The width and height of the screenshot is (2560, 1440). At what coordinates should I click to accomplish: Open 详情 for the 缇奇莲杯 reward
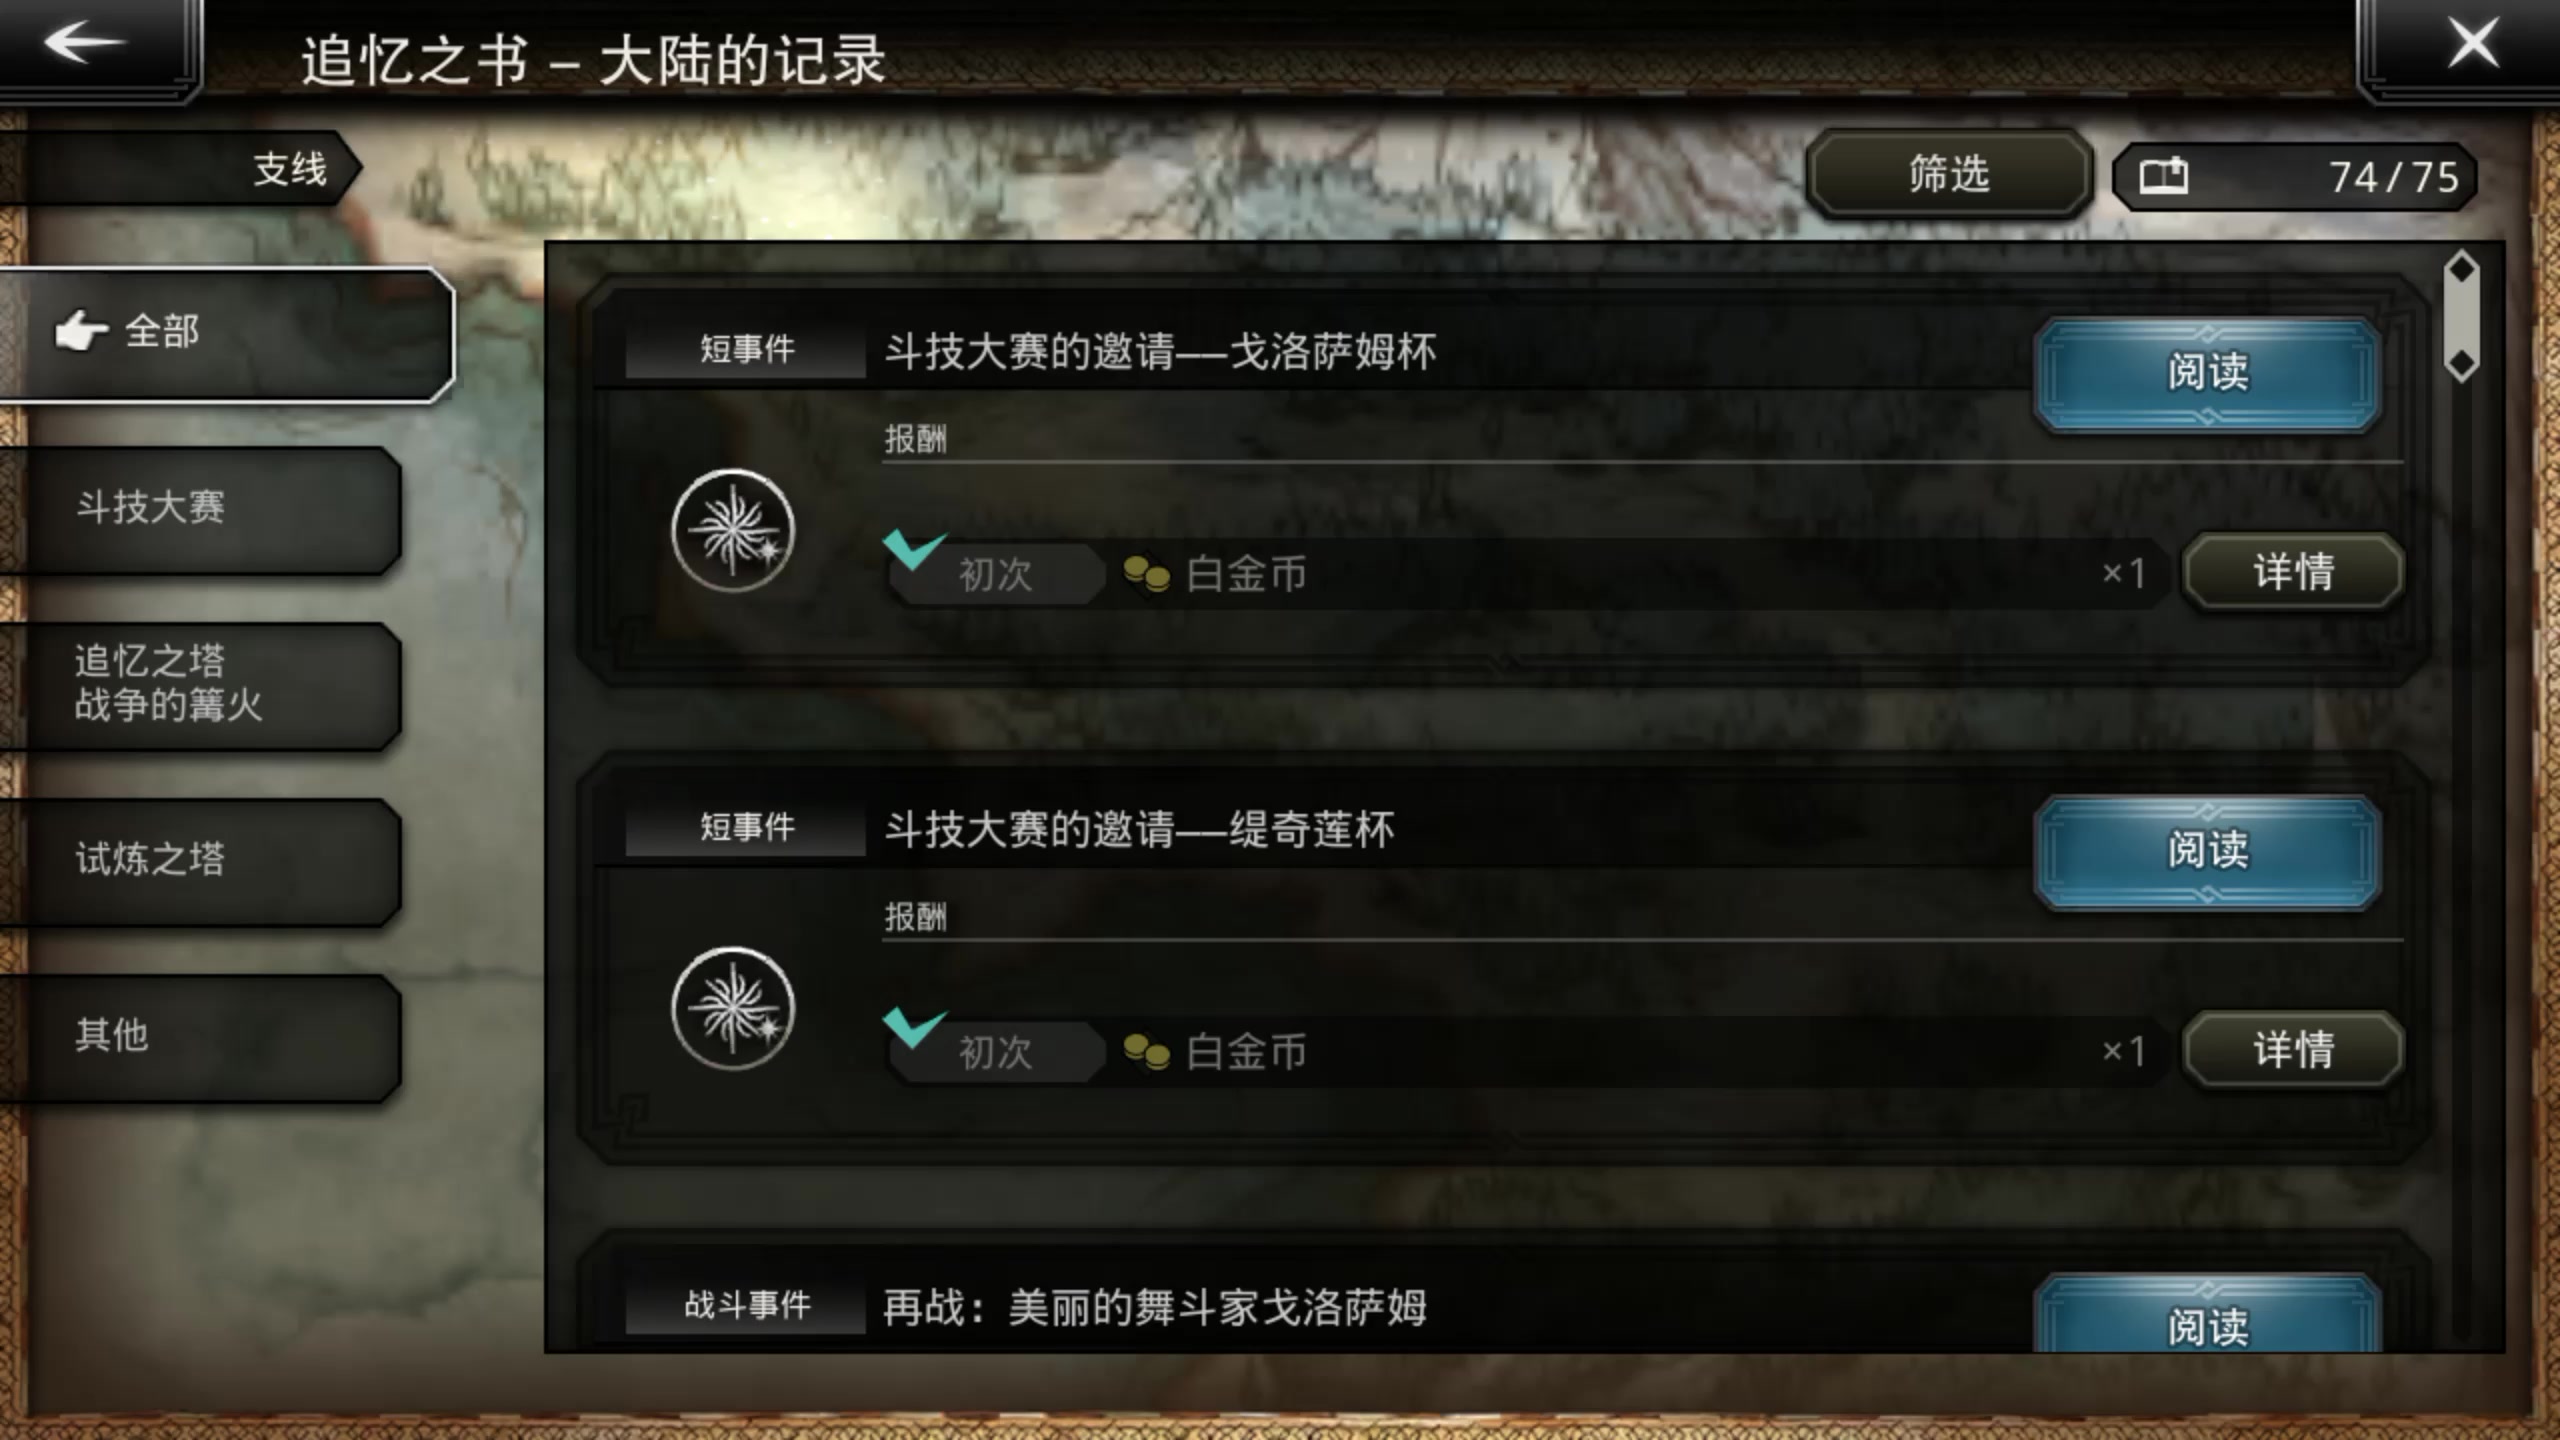[x=2293, y=1049]
